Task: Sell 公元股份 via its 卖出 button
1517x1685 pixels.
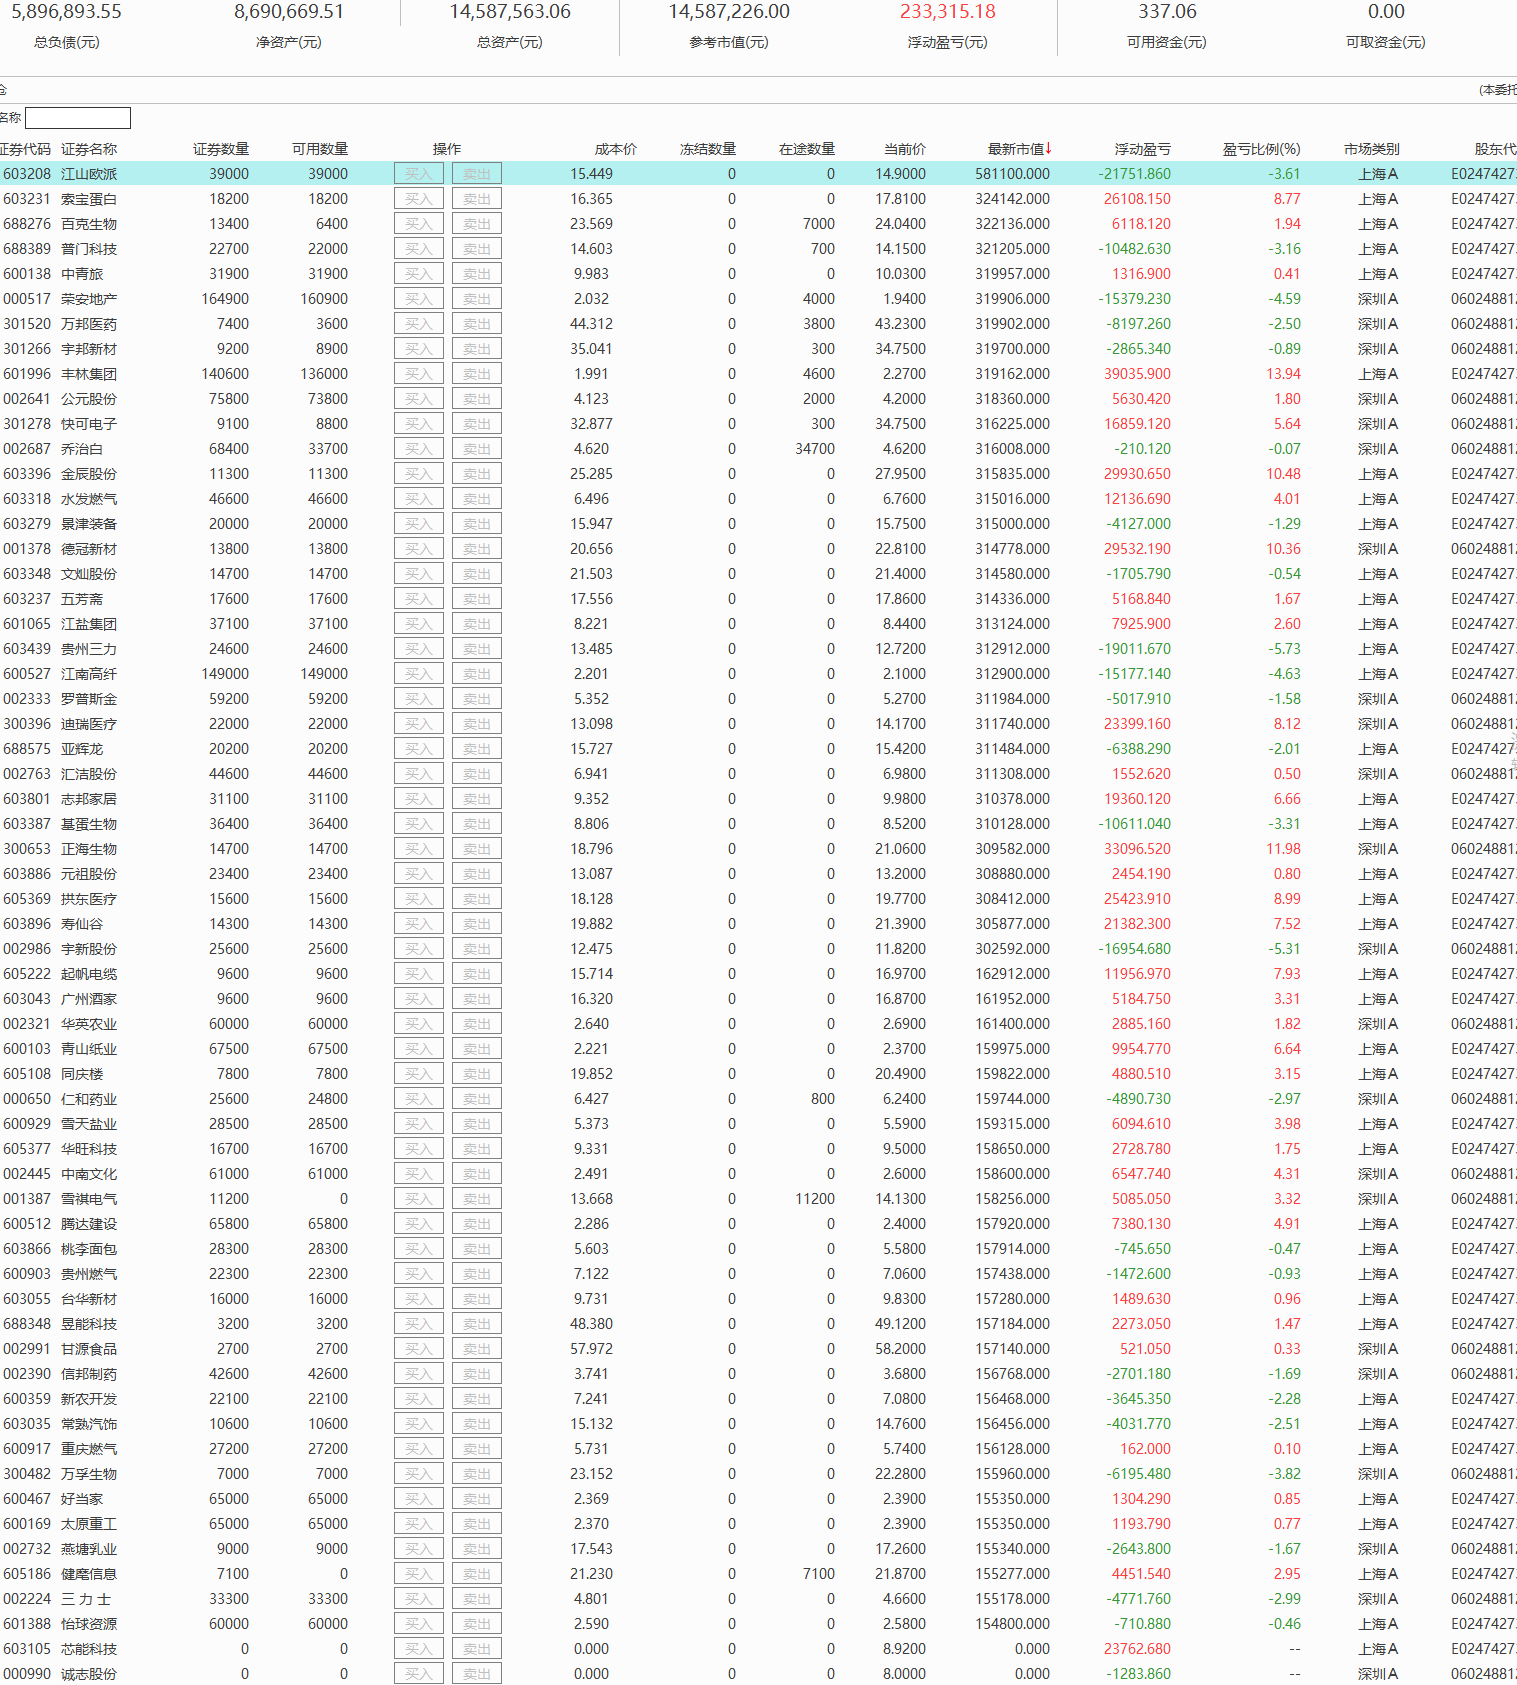Action: [477, 399]
